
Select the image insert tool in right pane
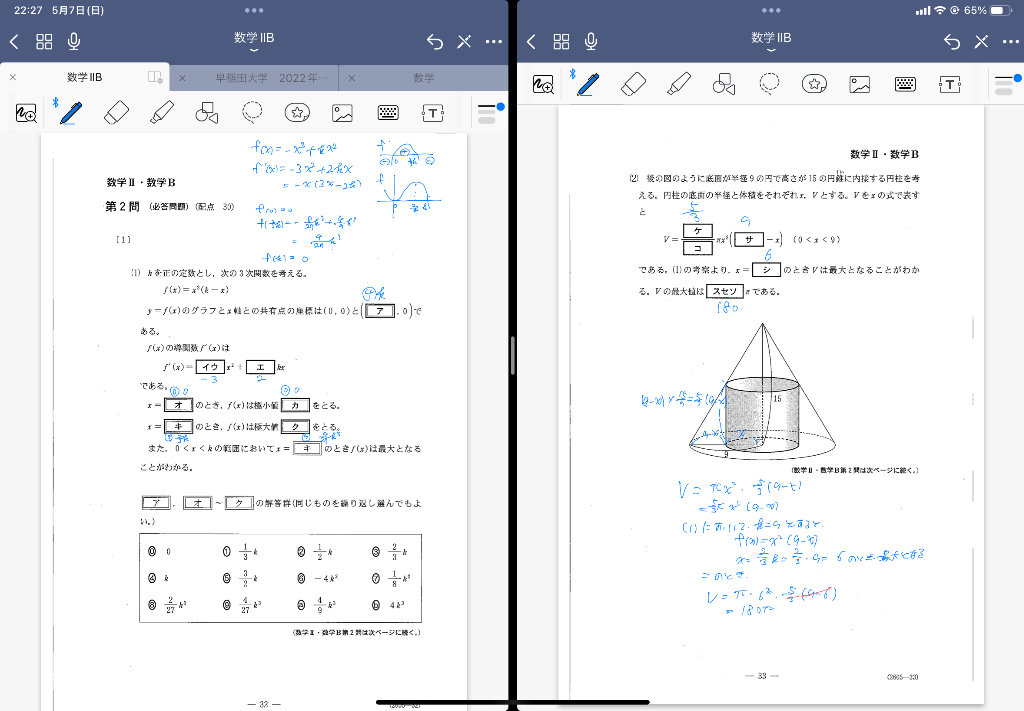860,84
